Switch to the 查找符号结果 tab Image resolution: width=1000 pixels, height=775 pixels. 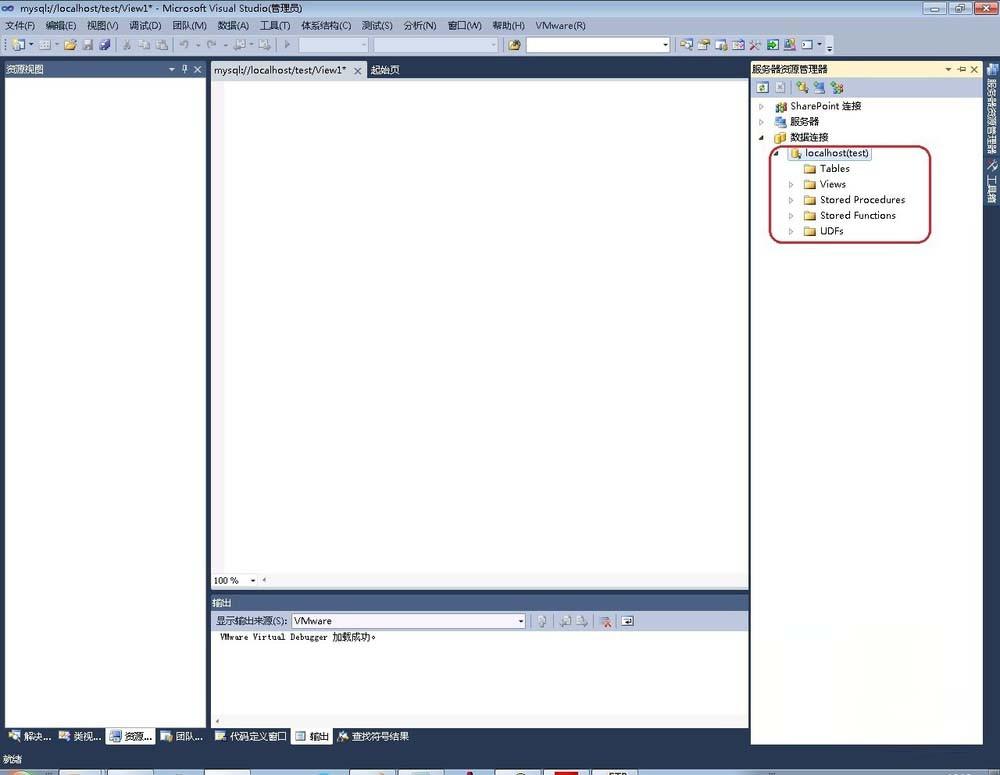374,736
